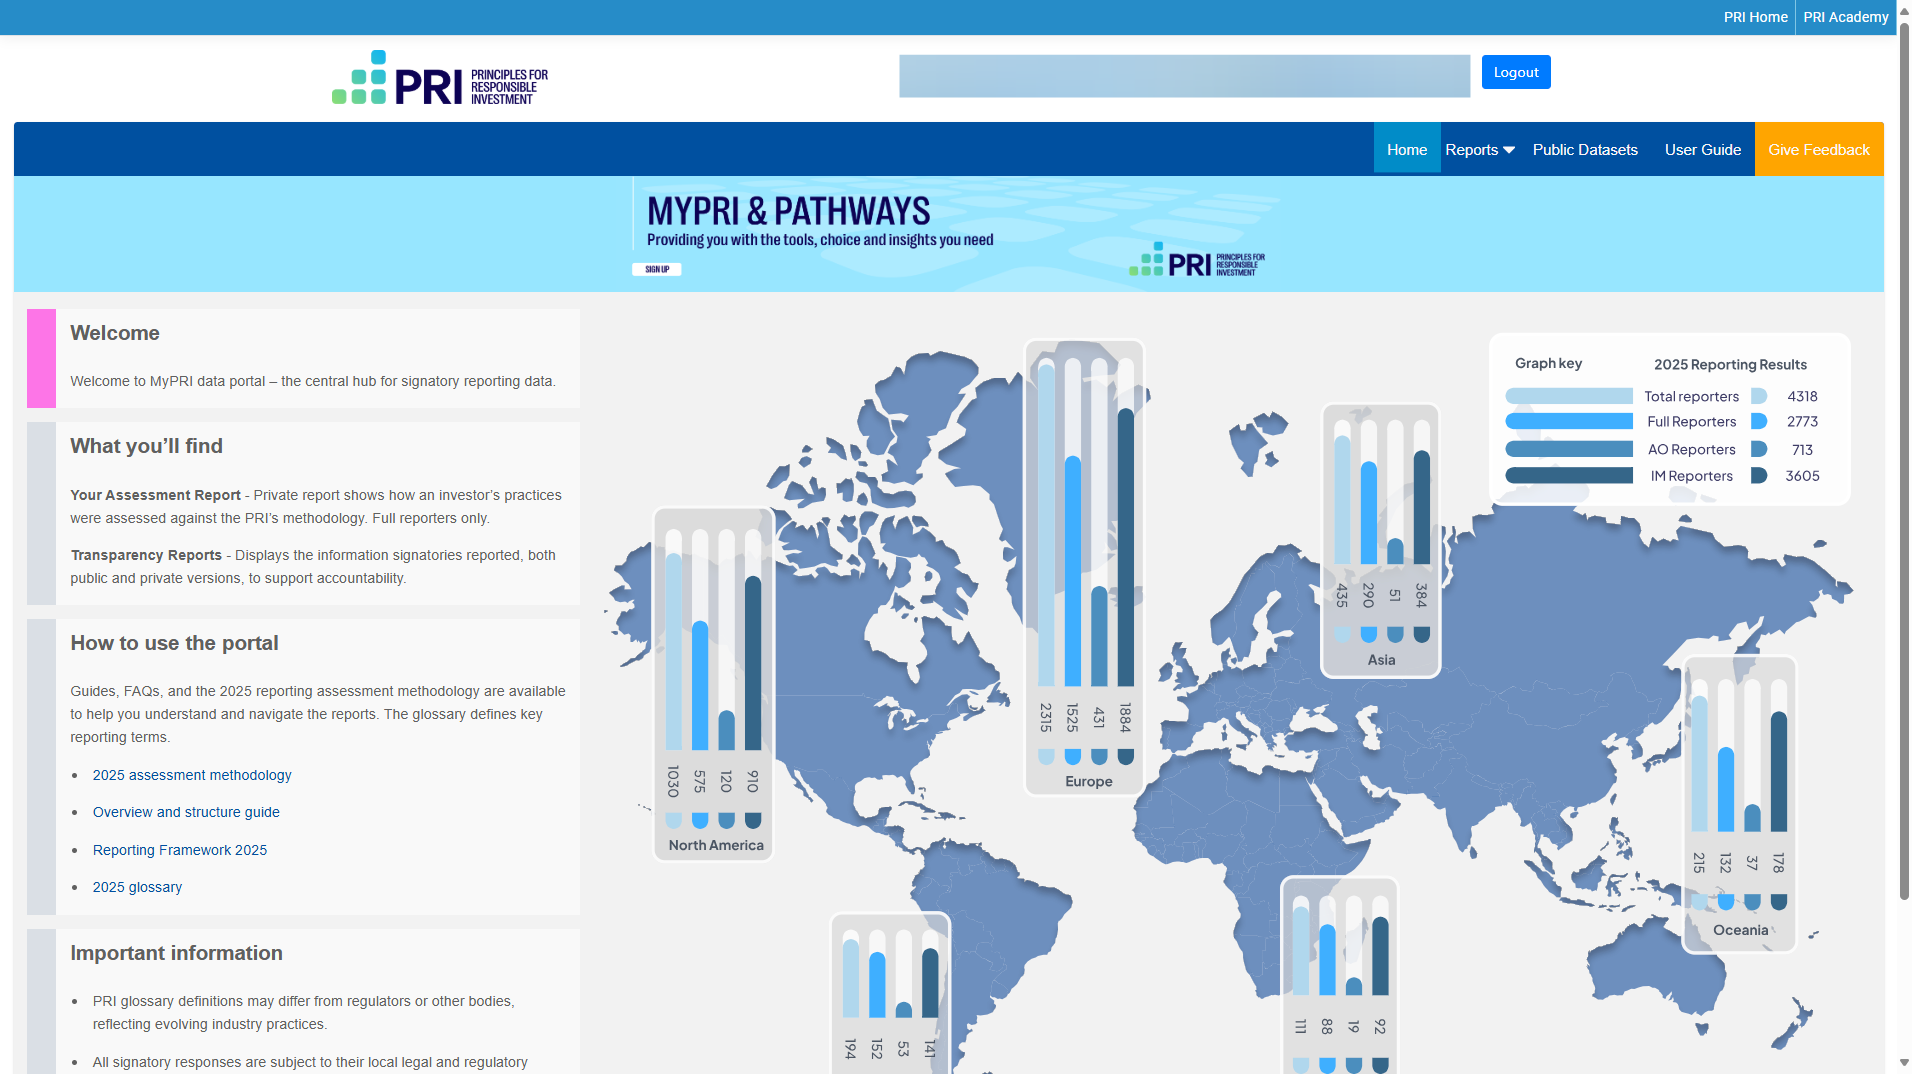Click the 435 value in the Asia chart
This screenshot has height=1074, width=1912.
pyautogui.click(x=1342, y=596)
